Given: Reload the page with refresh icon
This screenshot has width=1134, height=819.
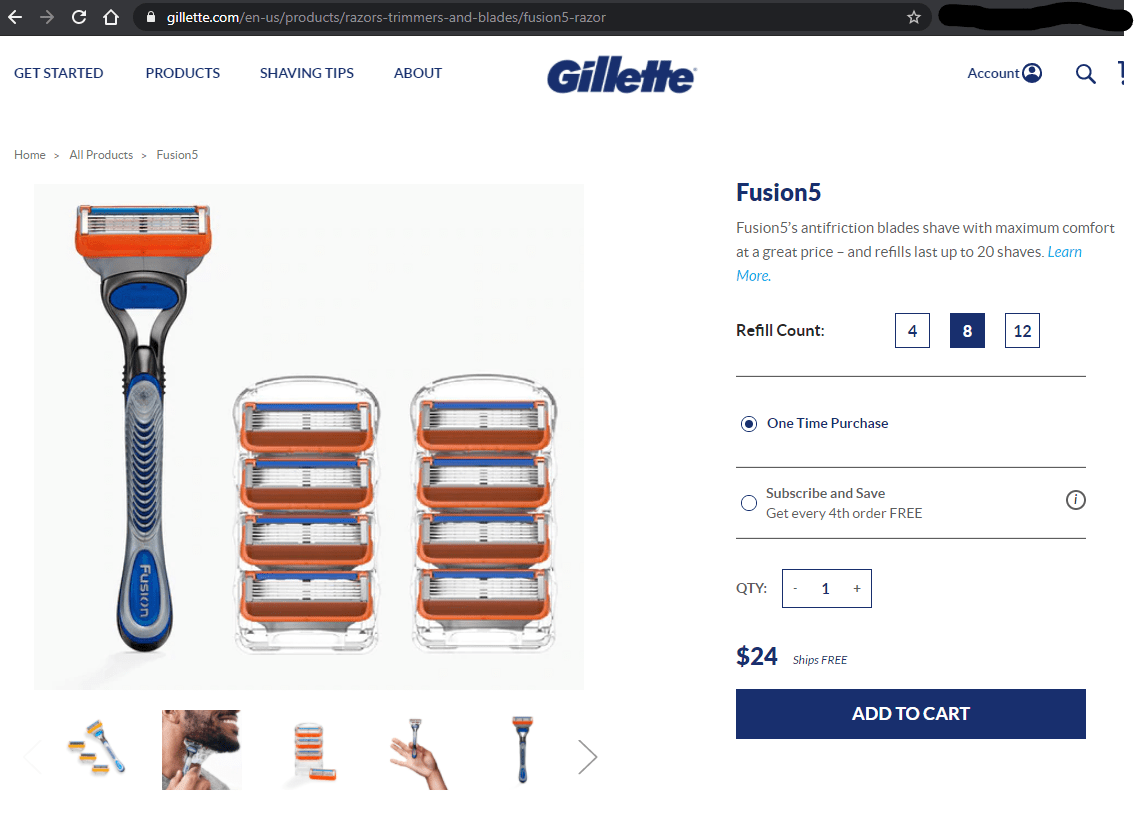Looking at the screenshot, I should tap(79, 17).
